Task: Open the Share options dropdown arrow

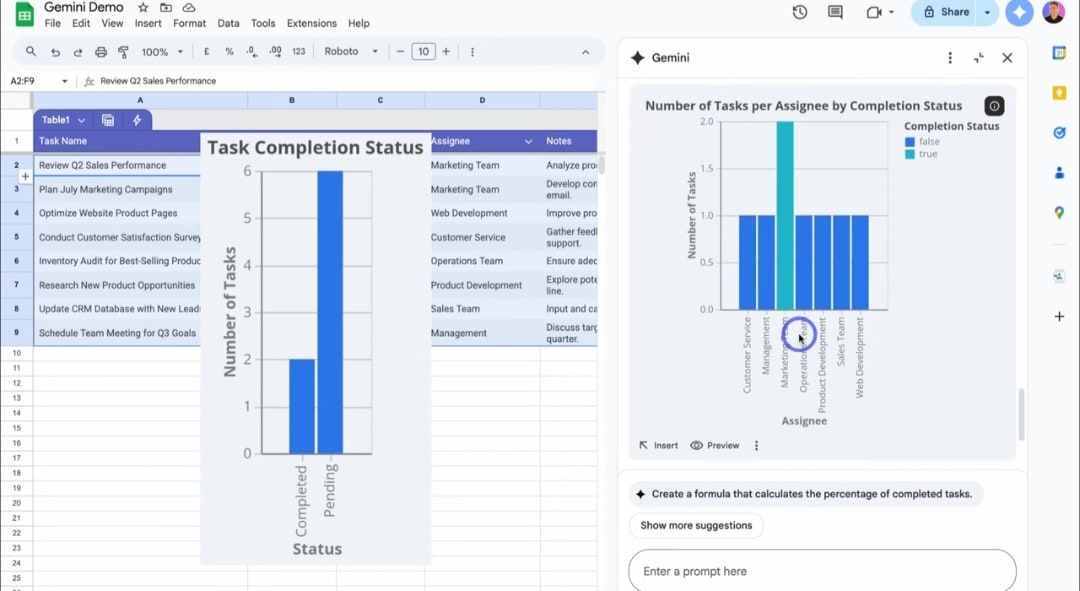Action: pos(988,12)
